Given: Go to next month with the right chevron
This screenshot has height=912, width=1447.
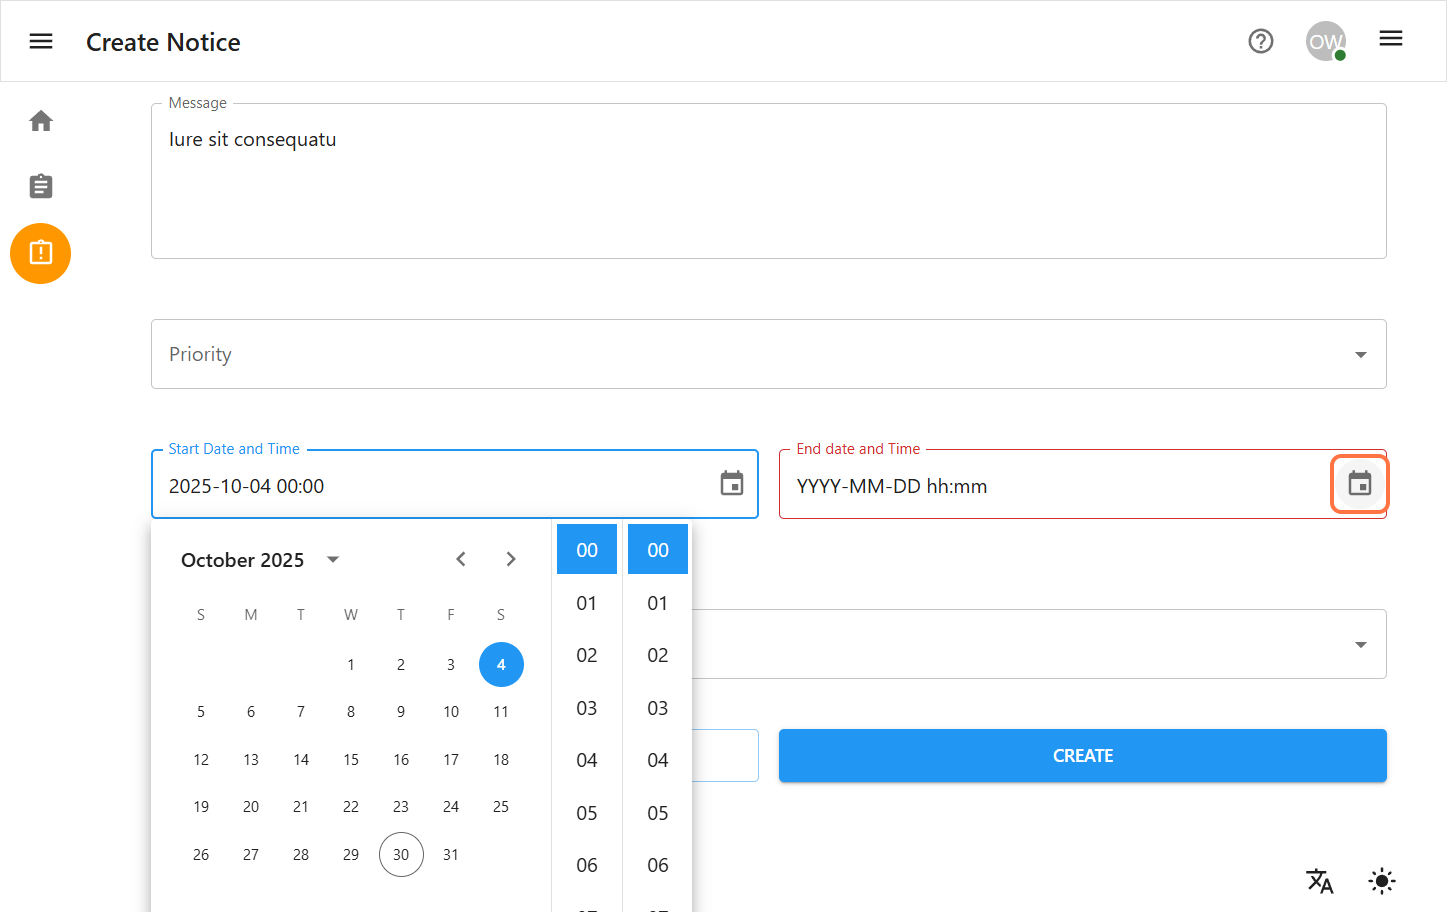Looking at the screenshot, I should click(511, 559).
